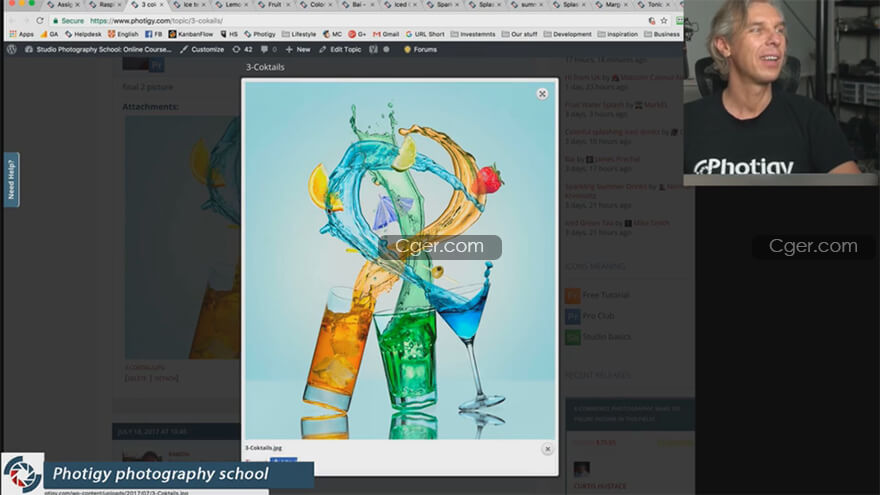Open the Apps bookmarks shortcut
This screenshot has height=495, width=880.
(22, 34)
